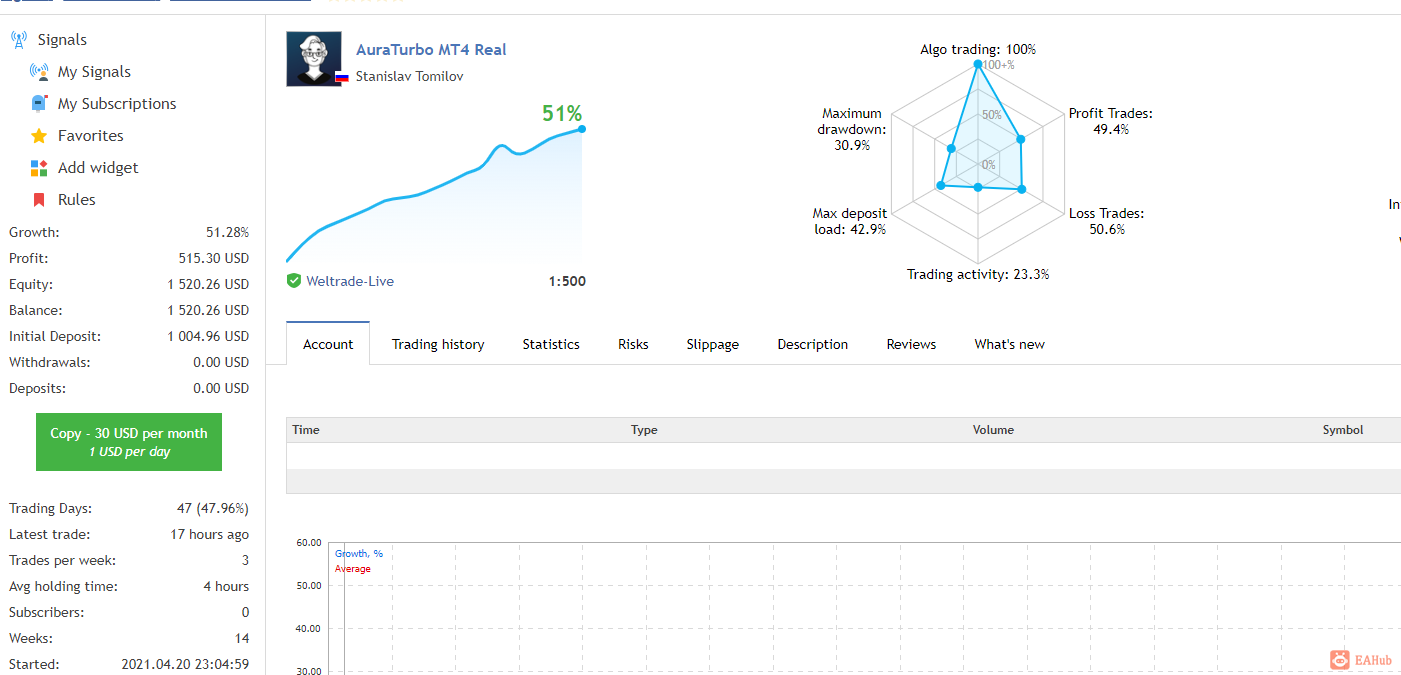Click the signal author avatar image
The width and height of the screenshot is (1401, 675).
click(314, 59)
